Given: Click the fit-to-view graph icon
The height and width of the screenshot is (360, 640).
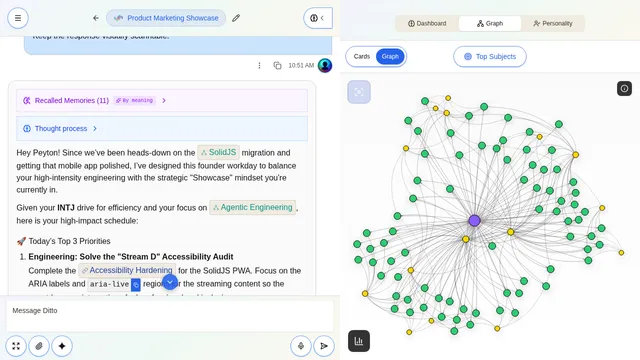Looking at the screenshot, I should tap(359, 92).
